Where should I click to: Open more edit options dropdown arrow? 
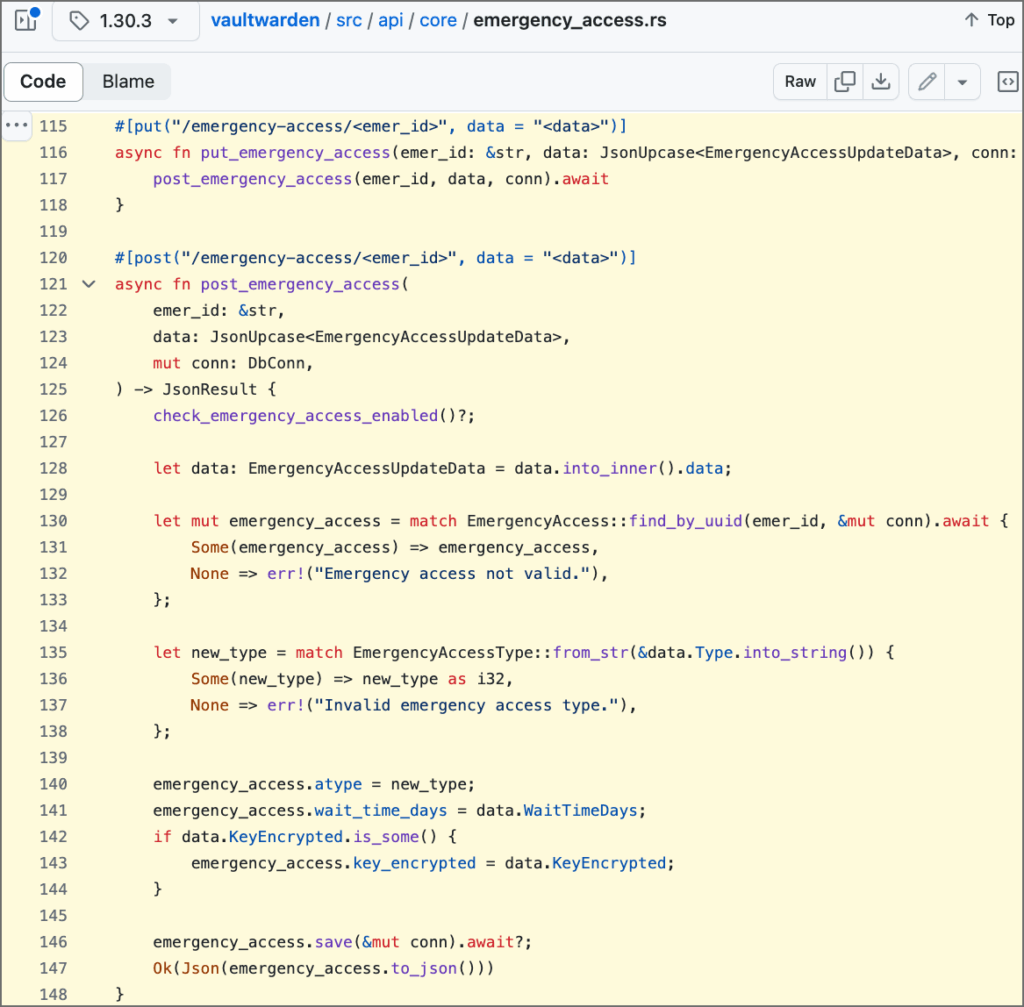click(962, 82)
